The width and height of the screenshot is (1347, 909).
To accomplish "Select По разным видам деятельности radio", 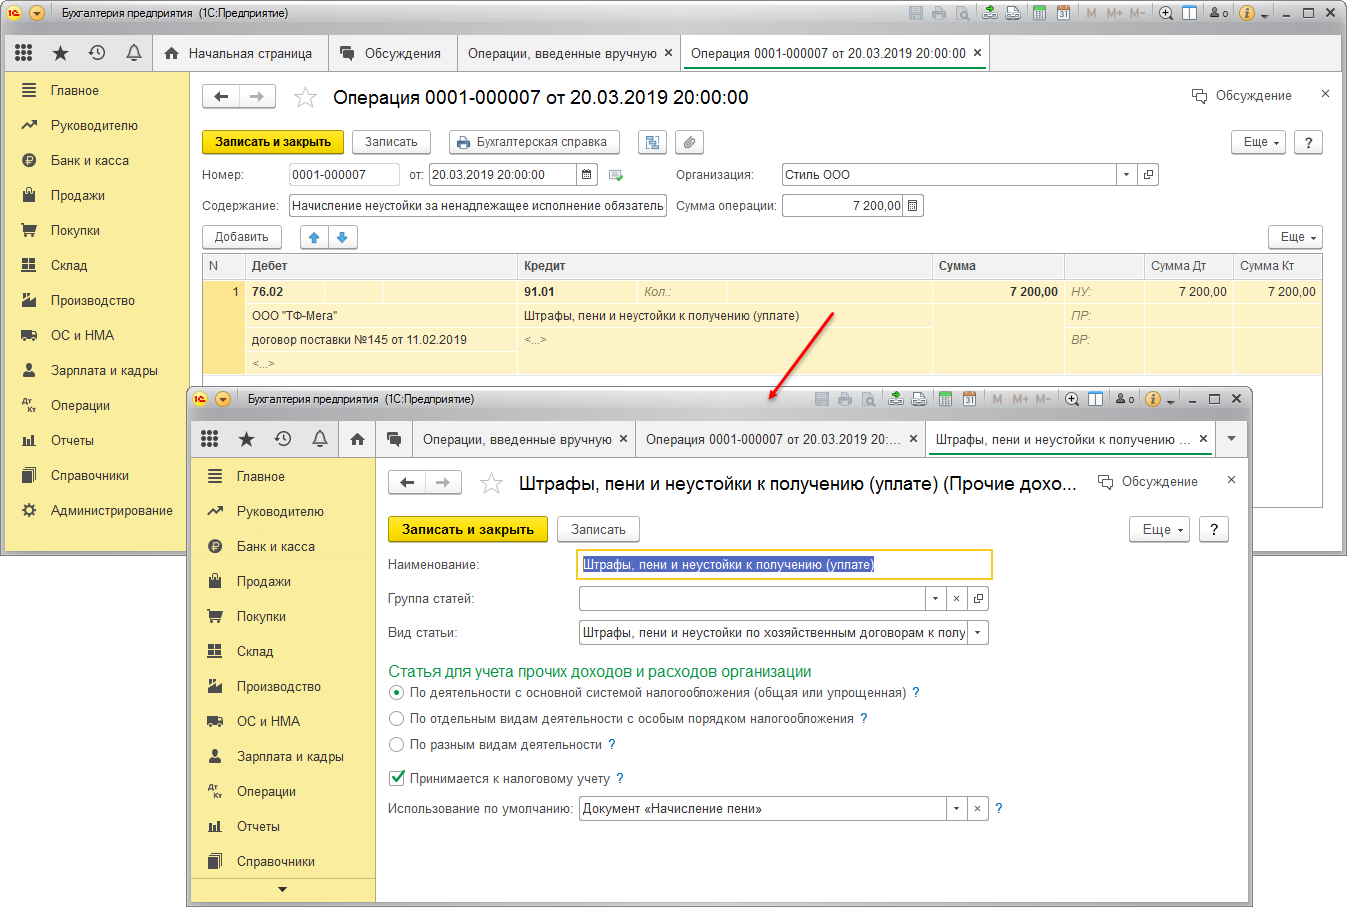I will tap(396, 744).
